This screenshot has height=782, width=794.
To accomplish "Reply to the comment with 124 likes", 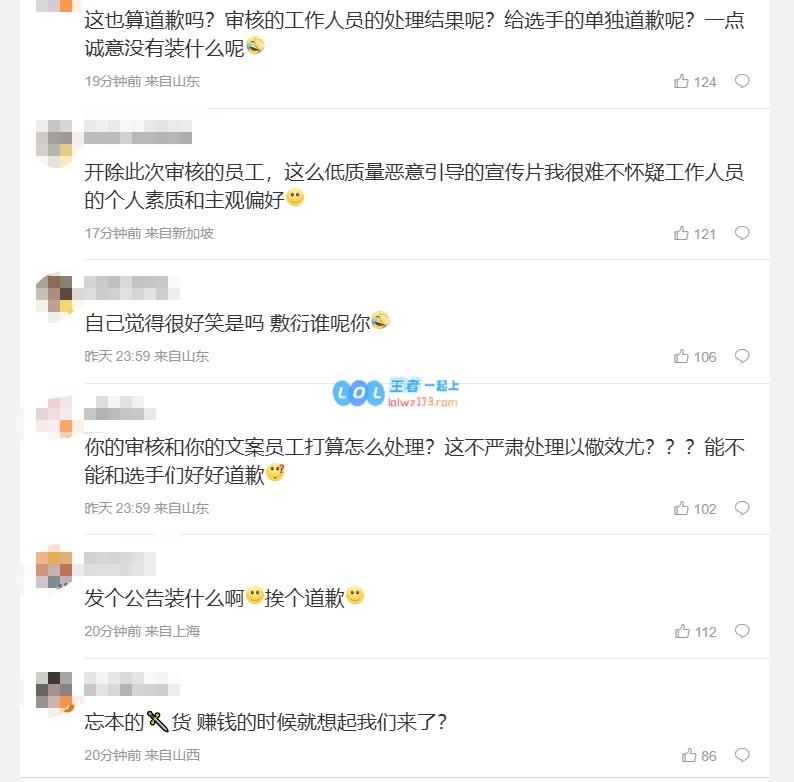I will (742, 82).
